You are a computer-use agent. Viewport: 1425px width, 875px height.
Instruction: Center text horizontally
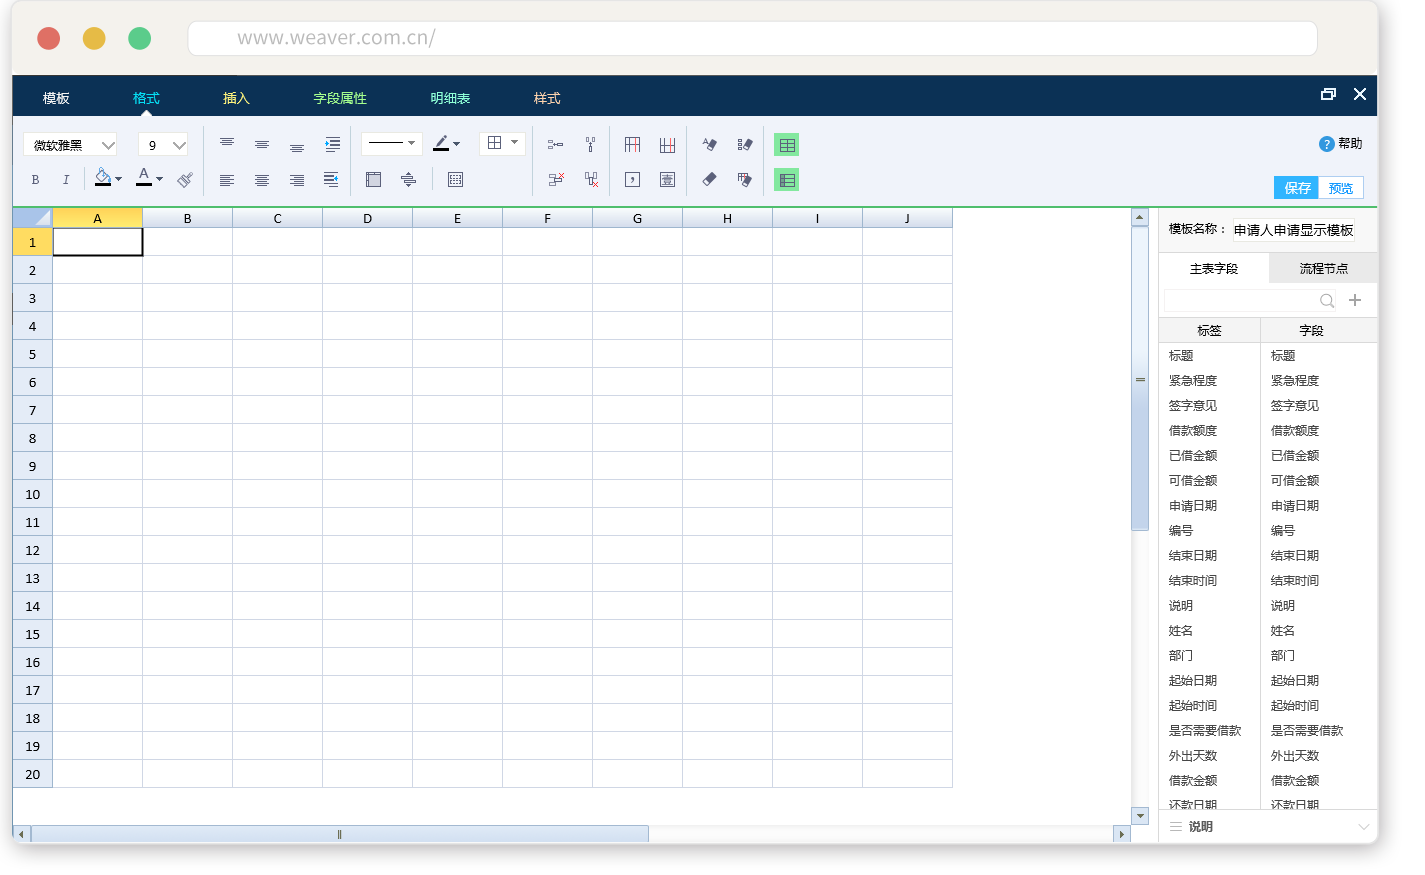point(262,180)
